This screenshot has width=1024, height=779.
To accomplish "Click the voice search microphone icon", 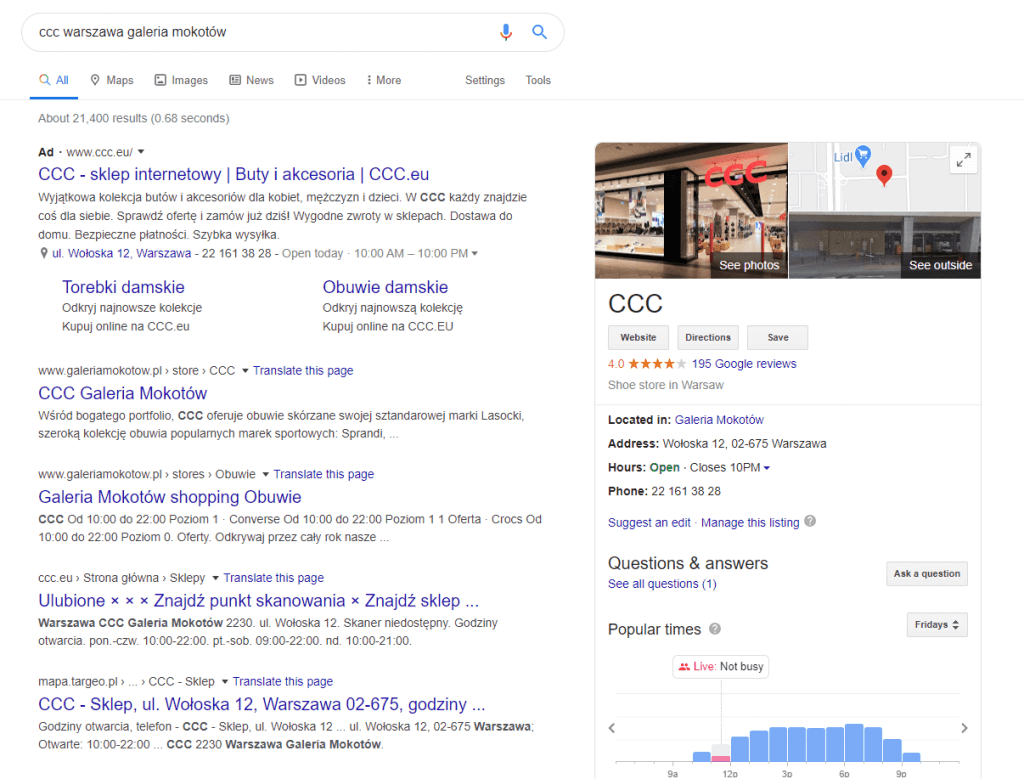I will [505, 32].
